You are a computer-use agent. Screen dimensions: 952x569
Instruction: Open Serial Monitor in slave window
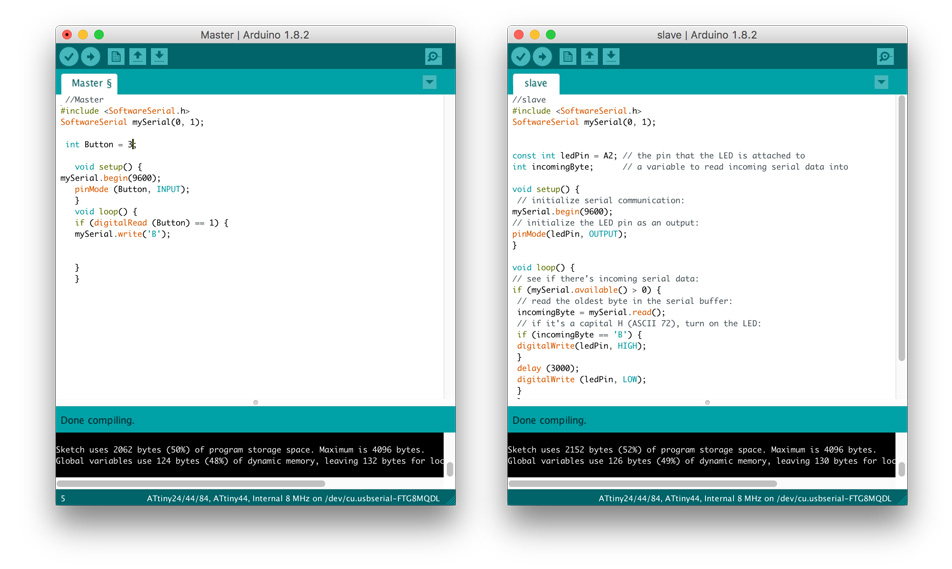(x=885, y=56)
